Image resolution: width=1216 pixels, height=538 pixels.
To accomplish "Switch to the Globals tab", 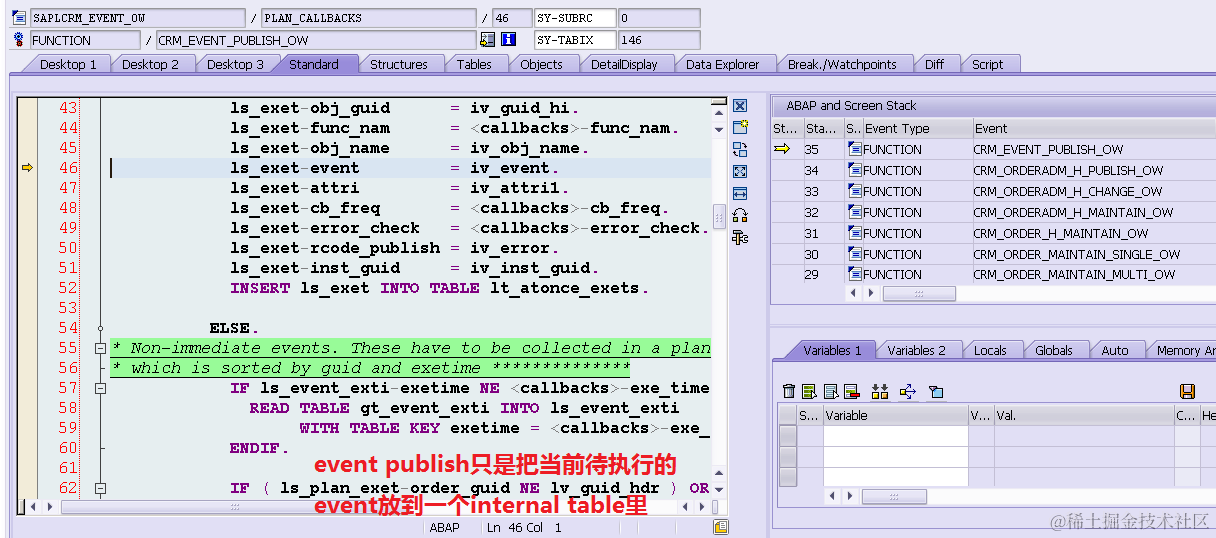I will pyautogui.click(x=1053, y=350).
